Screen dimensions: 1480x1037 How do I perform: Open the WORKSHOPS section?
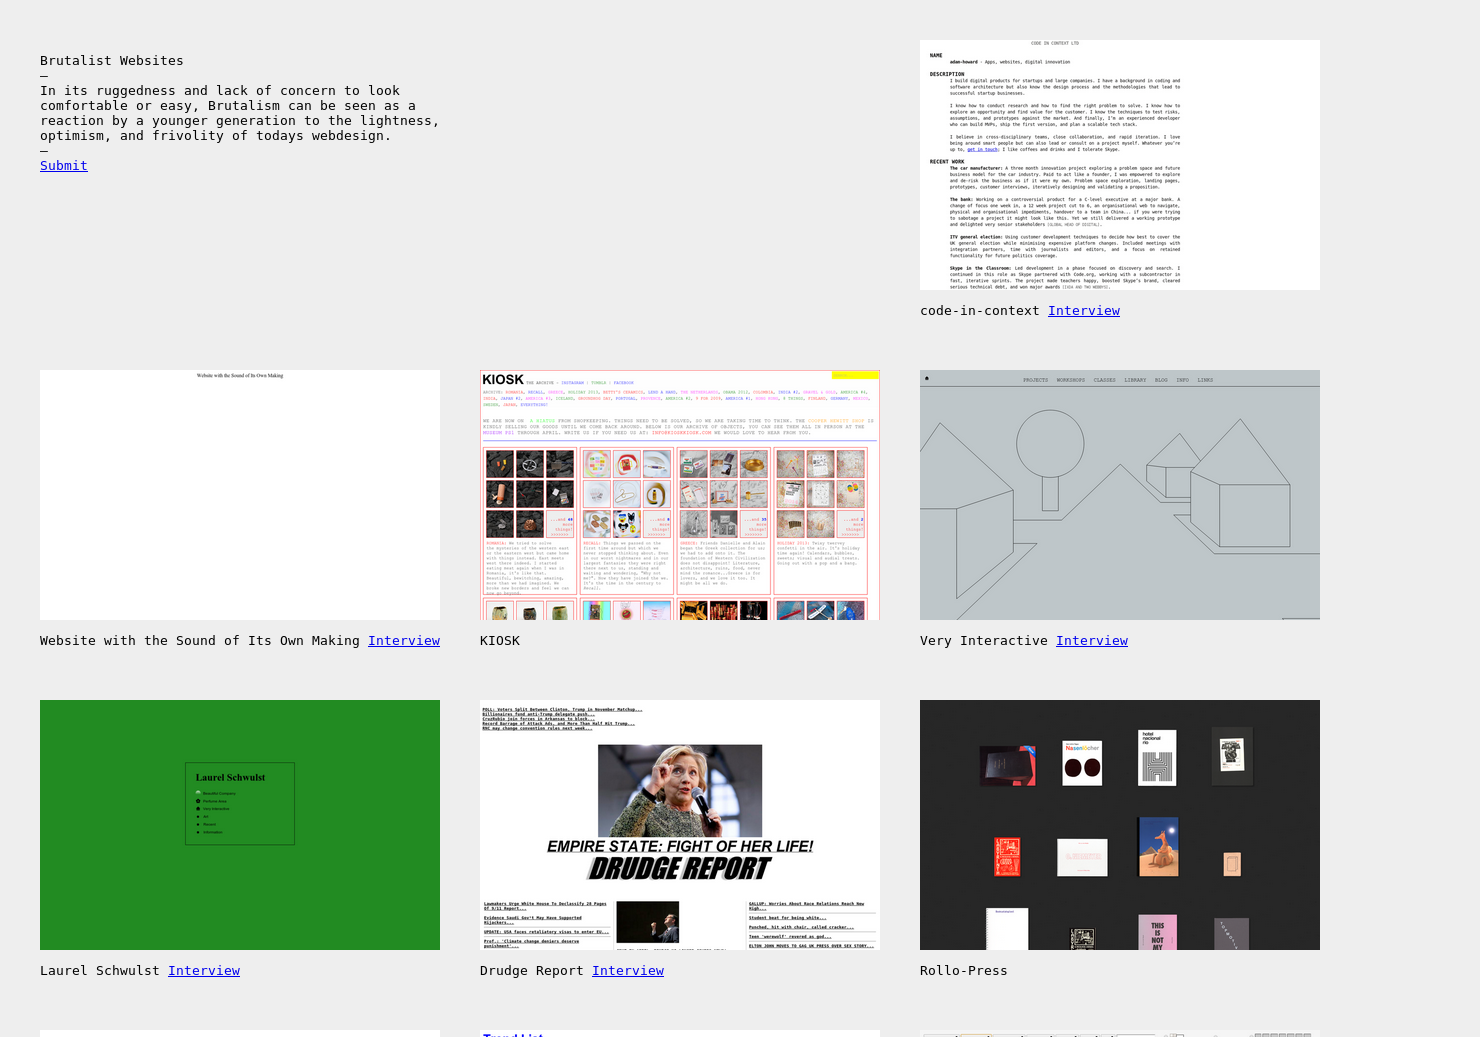(1070, 380)
